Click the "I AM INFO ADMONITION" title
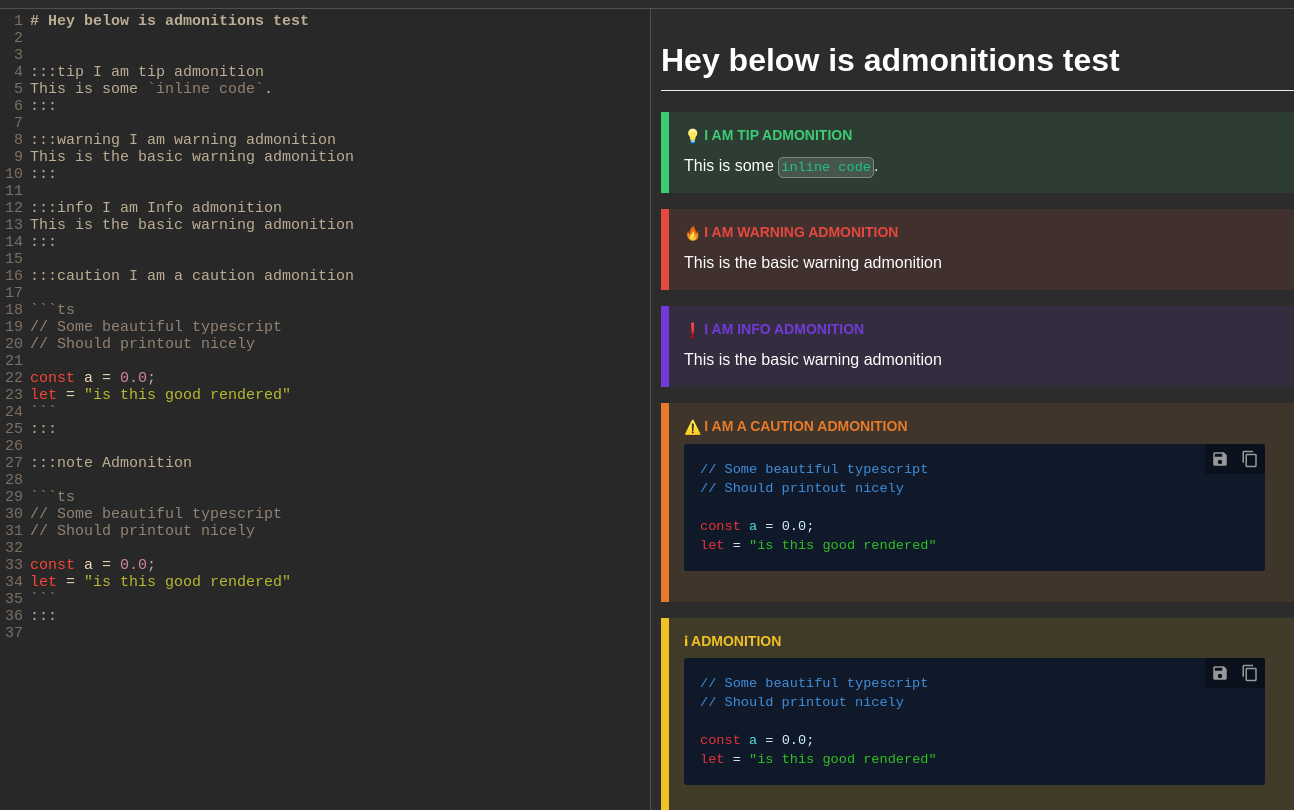 784,329
